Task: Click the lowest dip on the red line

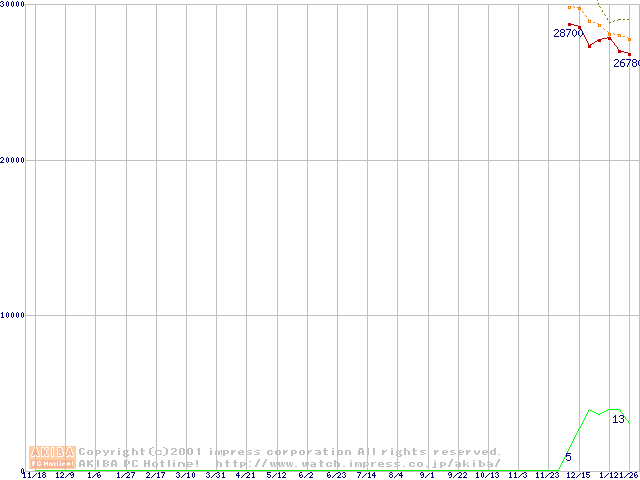Action: click(589, 46)
